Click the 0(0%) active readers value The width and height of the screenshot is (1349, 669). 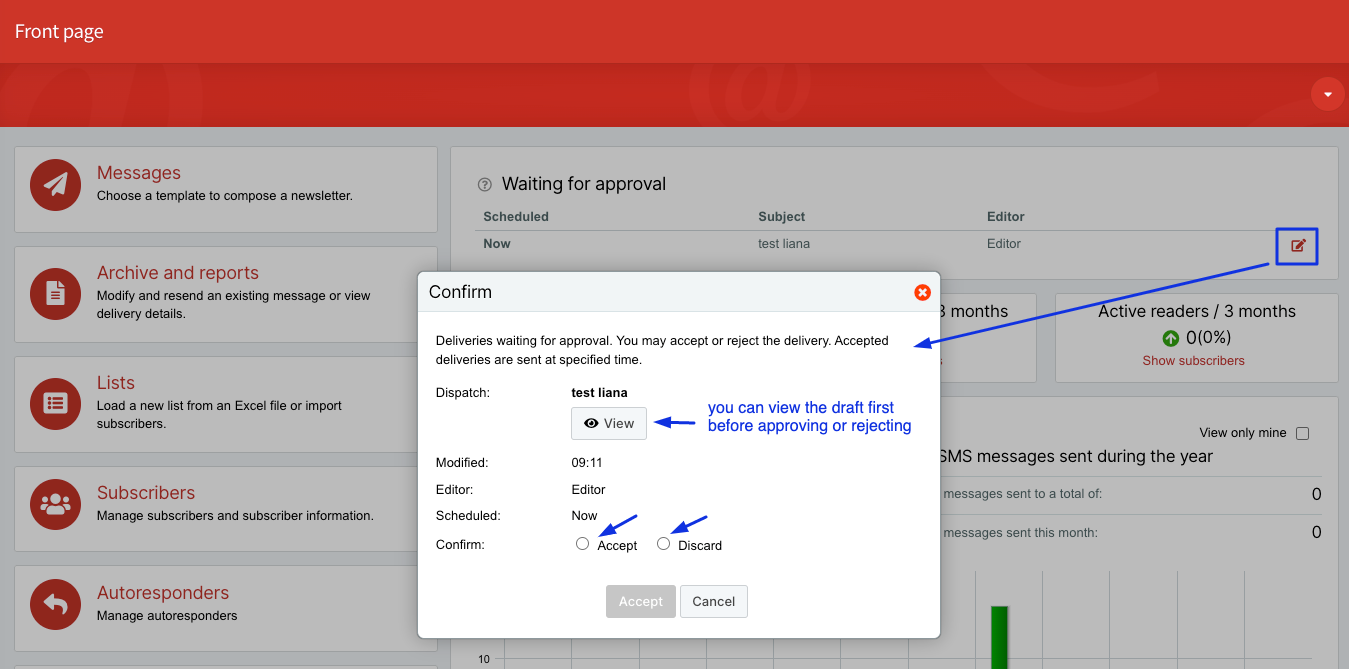(x=1209, y=339)
